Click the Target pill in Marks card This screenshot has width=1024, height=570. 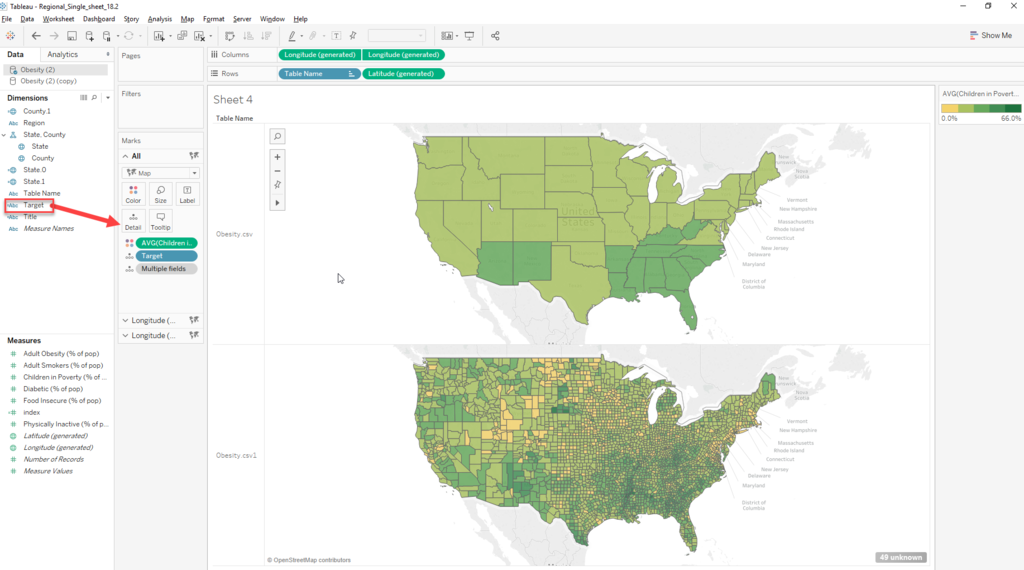[167, 256]
